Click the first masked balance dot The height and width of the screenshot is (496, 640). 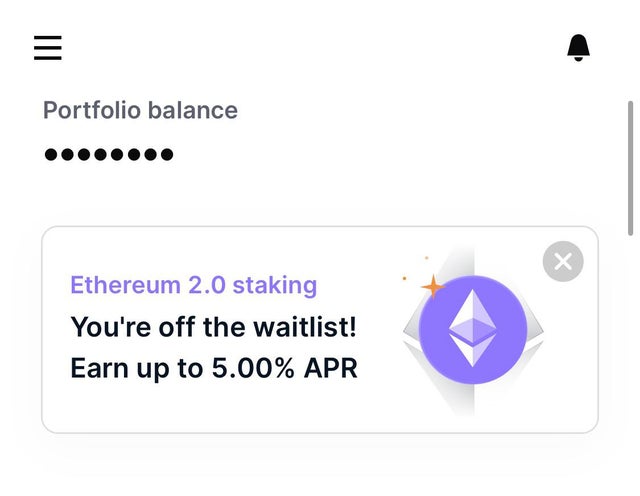(51, 154)
